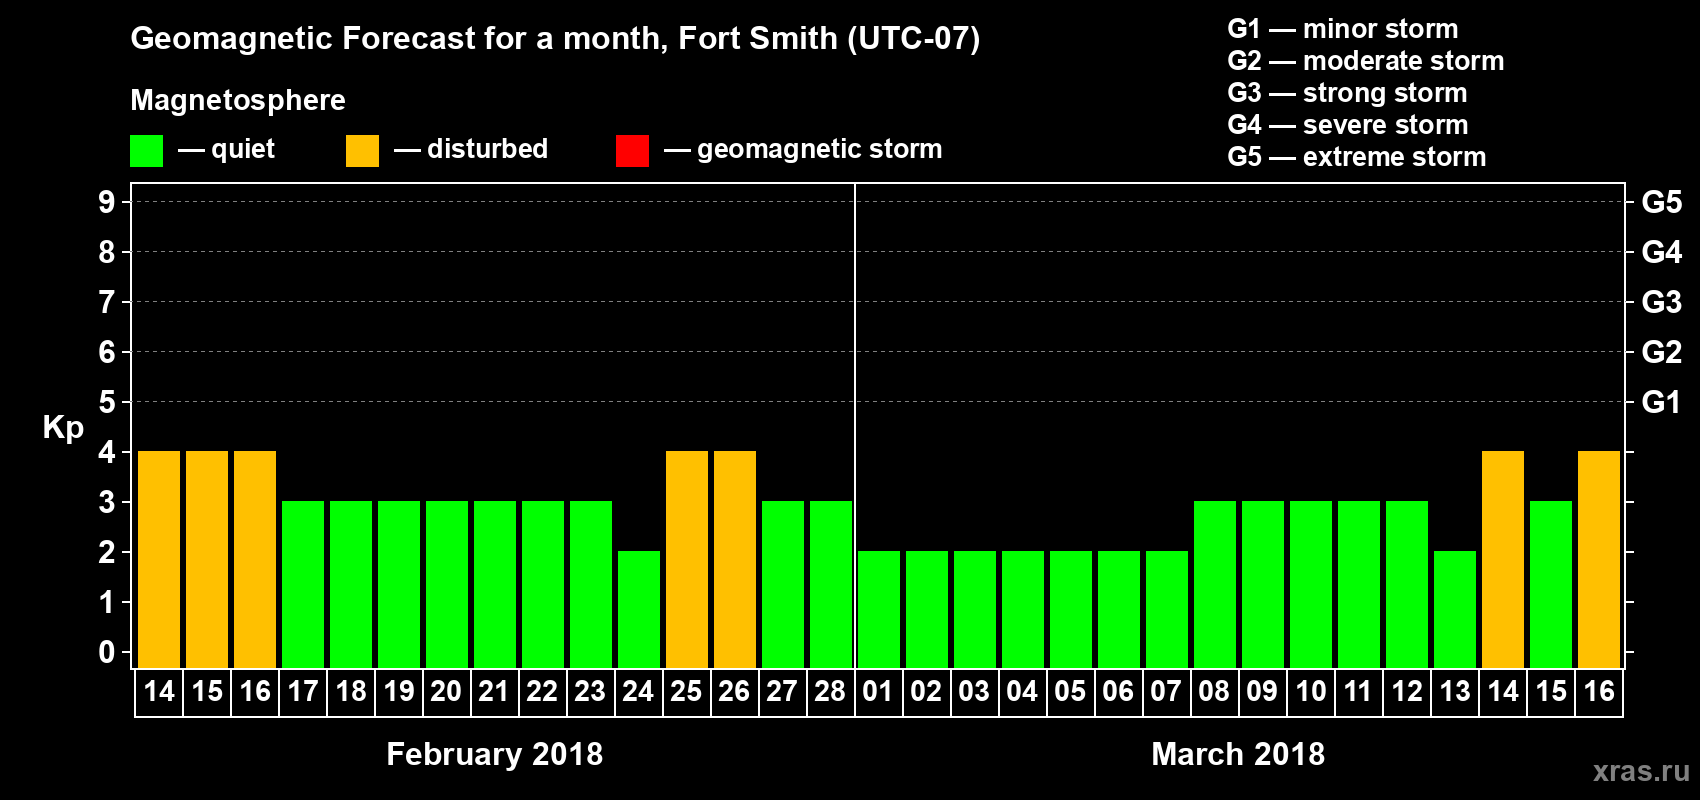Click date cell 01 in March
The height and width of the screenshot is (800, 1700).
pos(878,692)
